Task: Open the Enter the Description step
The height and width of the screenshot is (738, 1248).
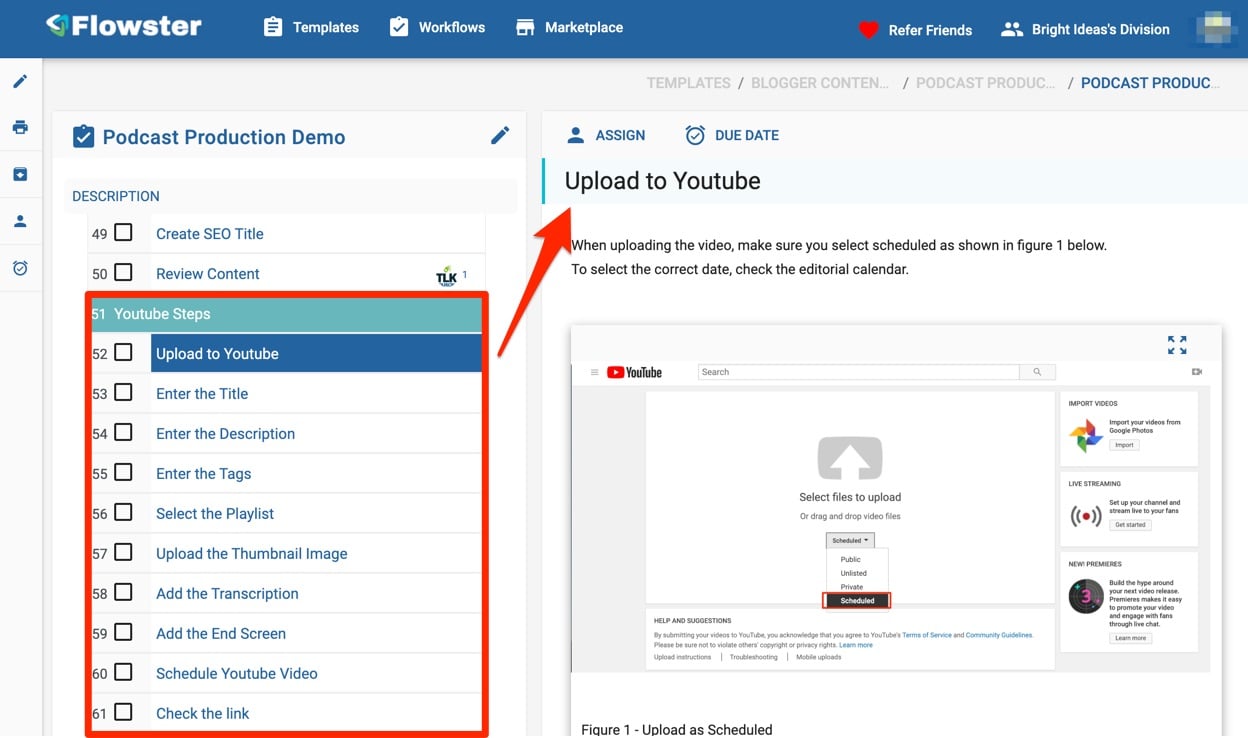Action: click(226, 434)
